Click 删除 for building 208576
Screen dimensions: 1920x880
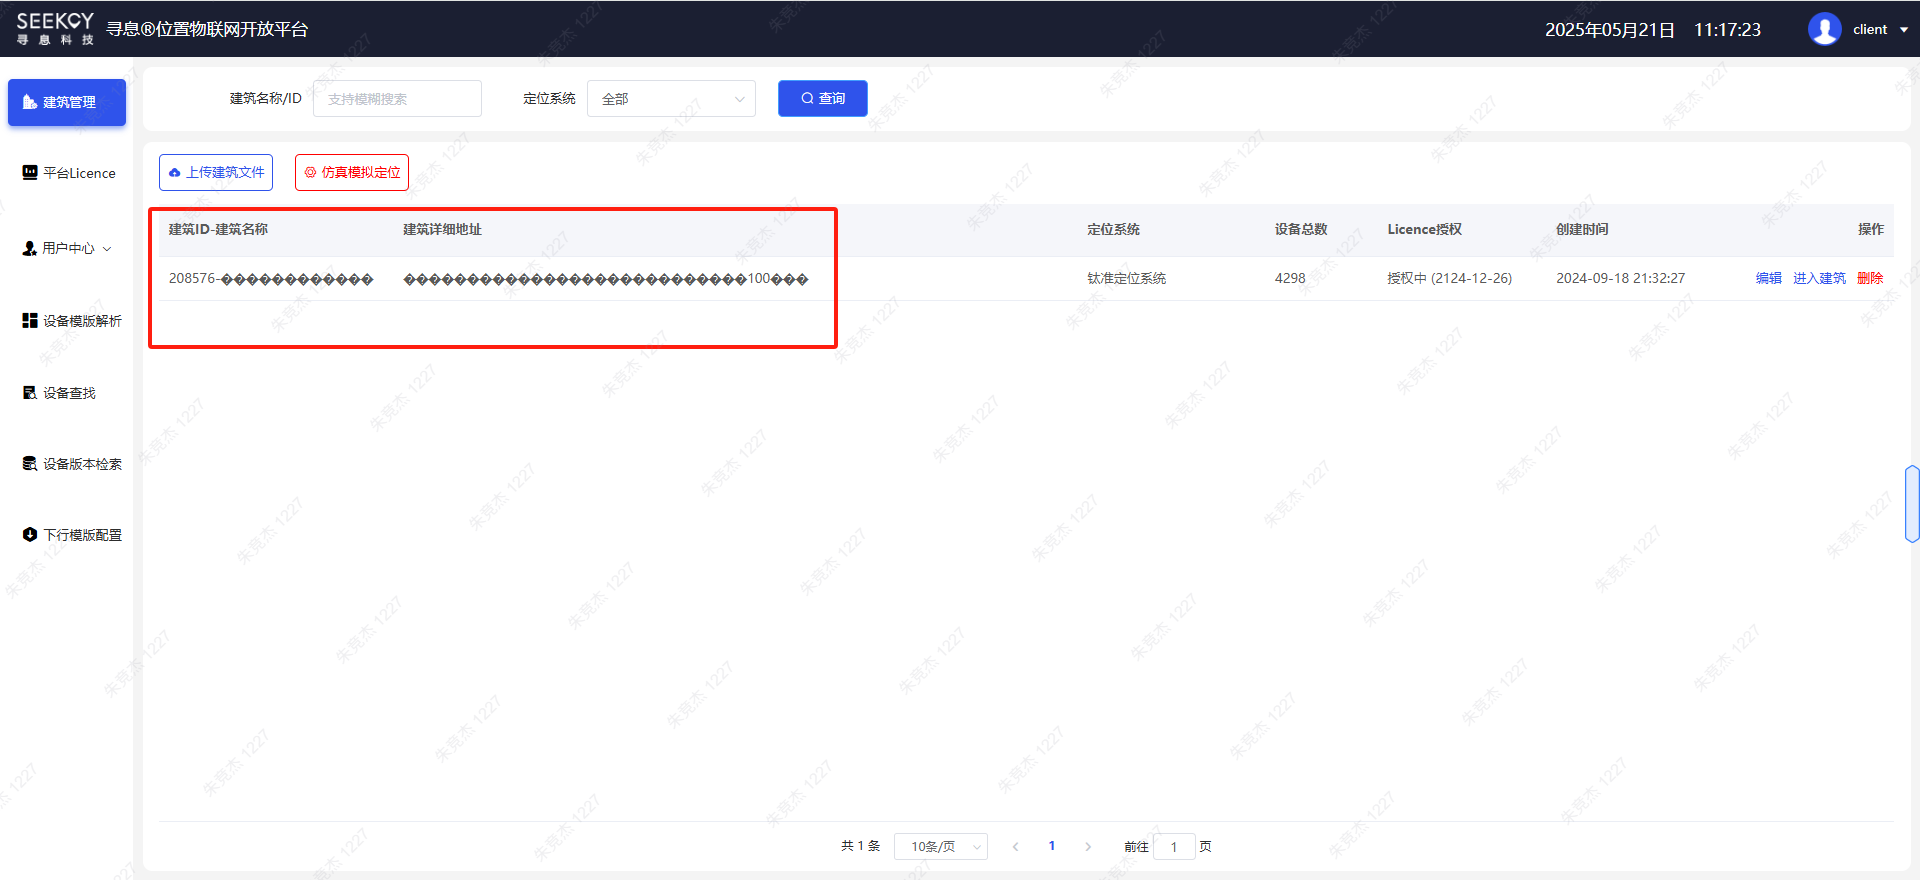point(1870,278)
